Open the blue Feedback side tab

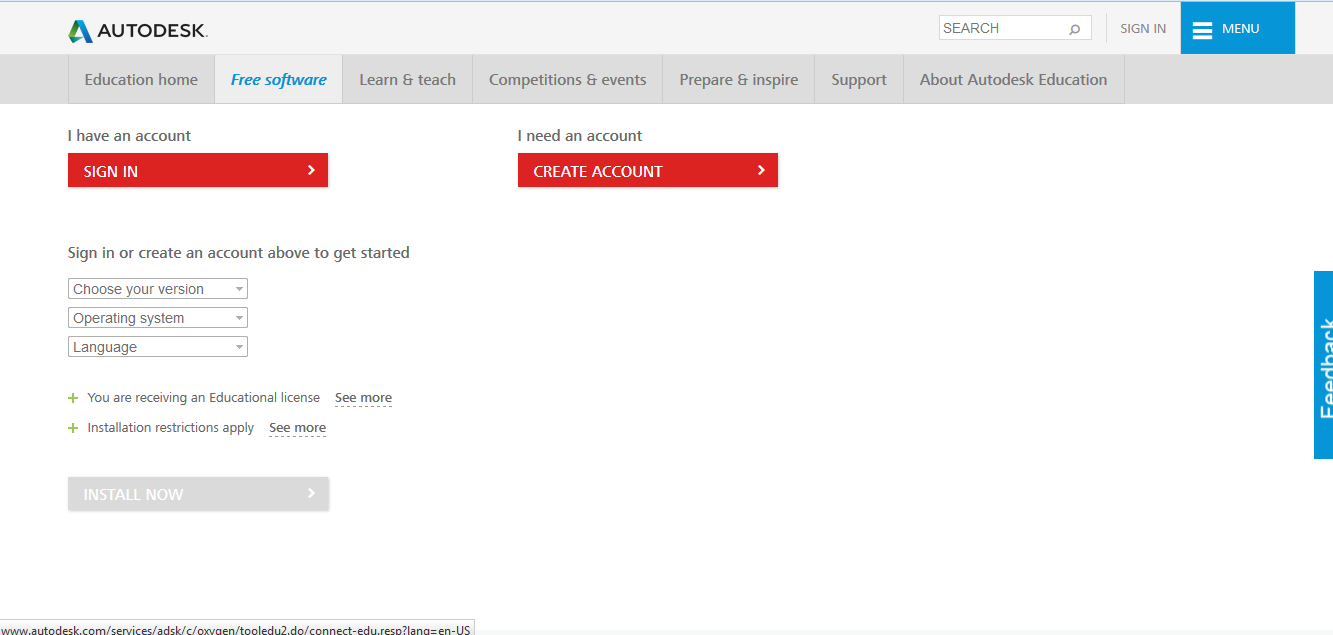1323,365
